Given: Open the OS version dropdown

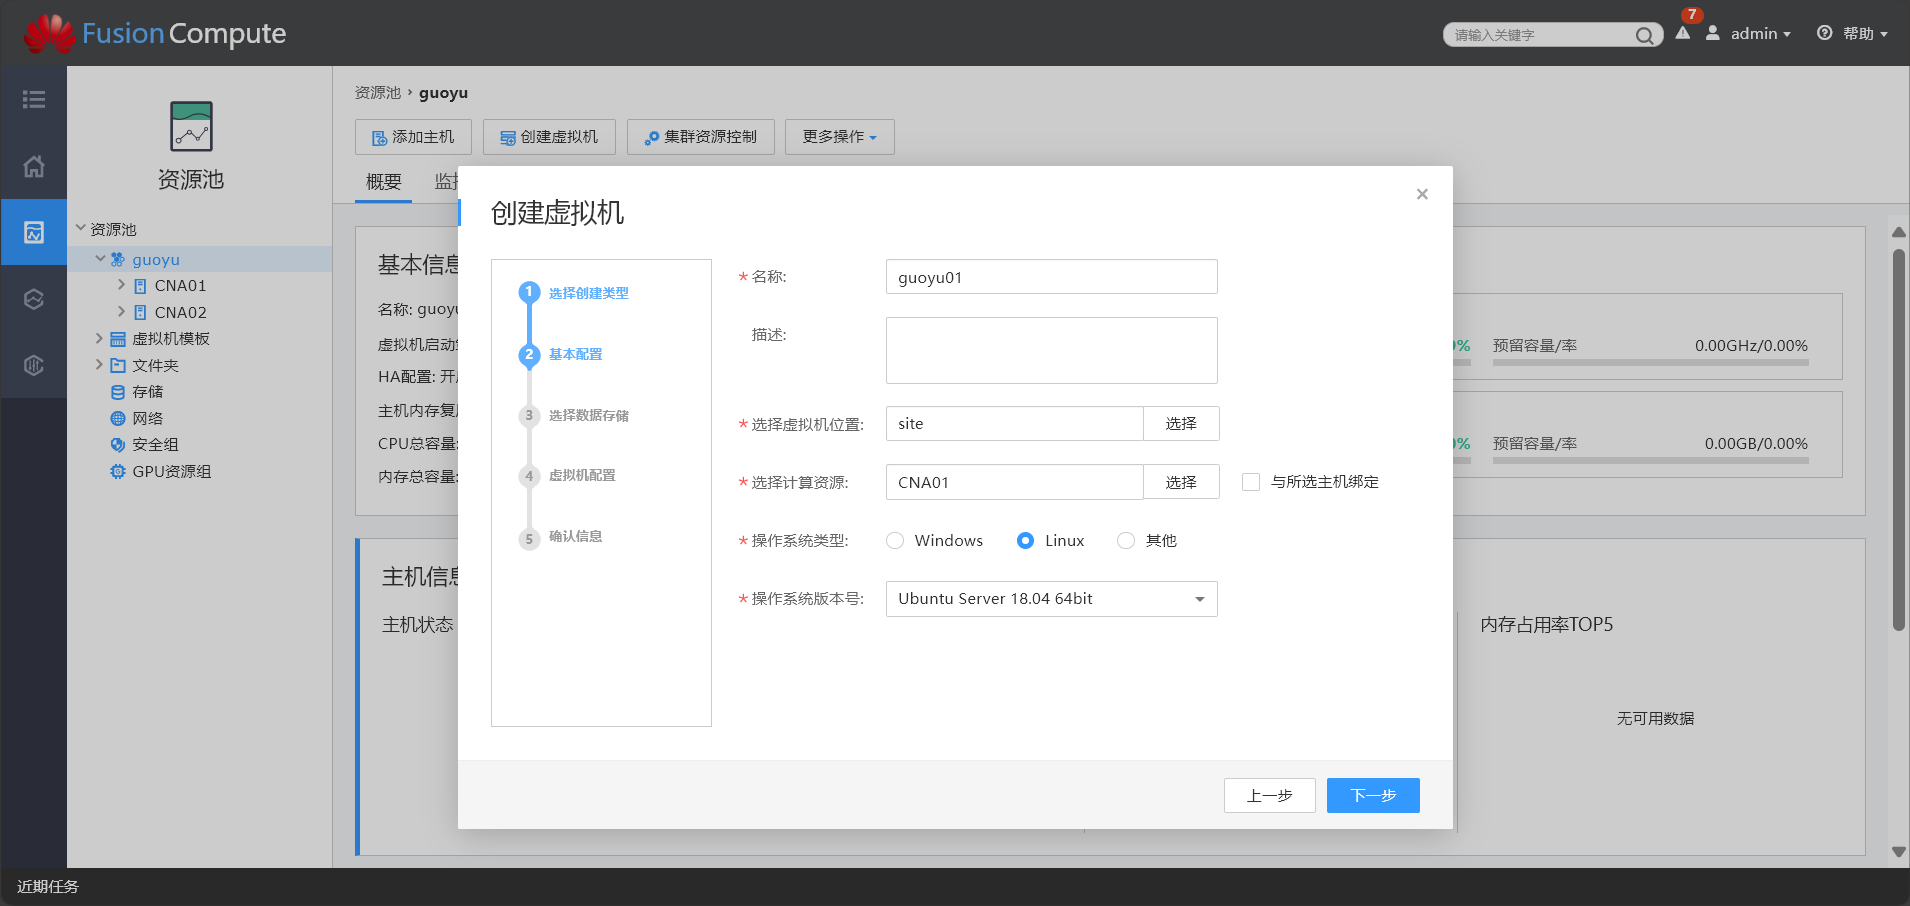Looking at the screenshot, I should click(x=1051, y=599).
